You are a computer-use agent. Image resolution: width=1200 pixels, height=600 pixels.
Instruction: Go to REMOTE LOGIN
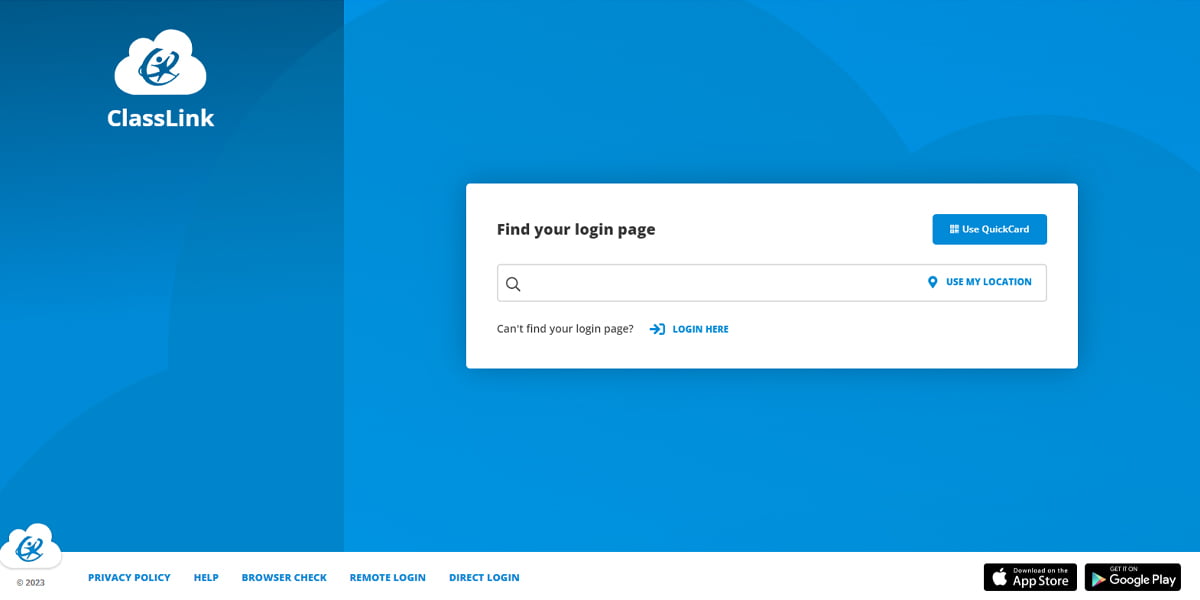tap(387, 577)
